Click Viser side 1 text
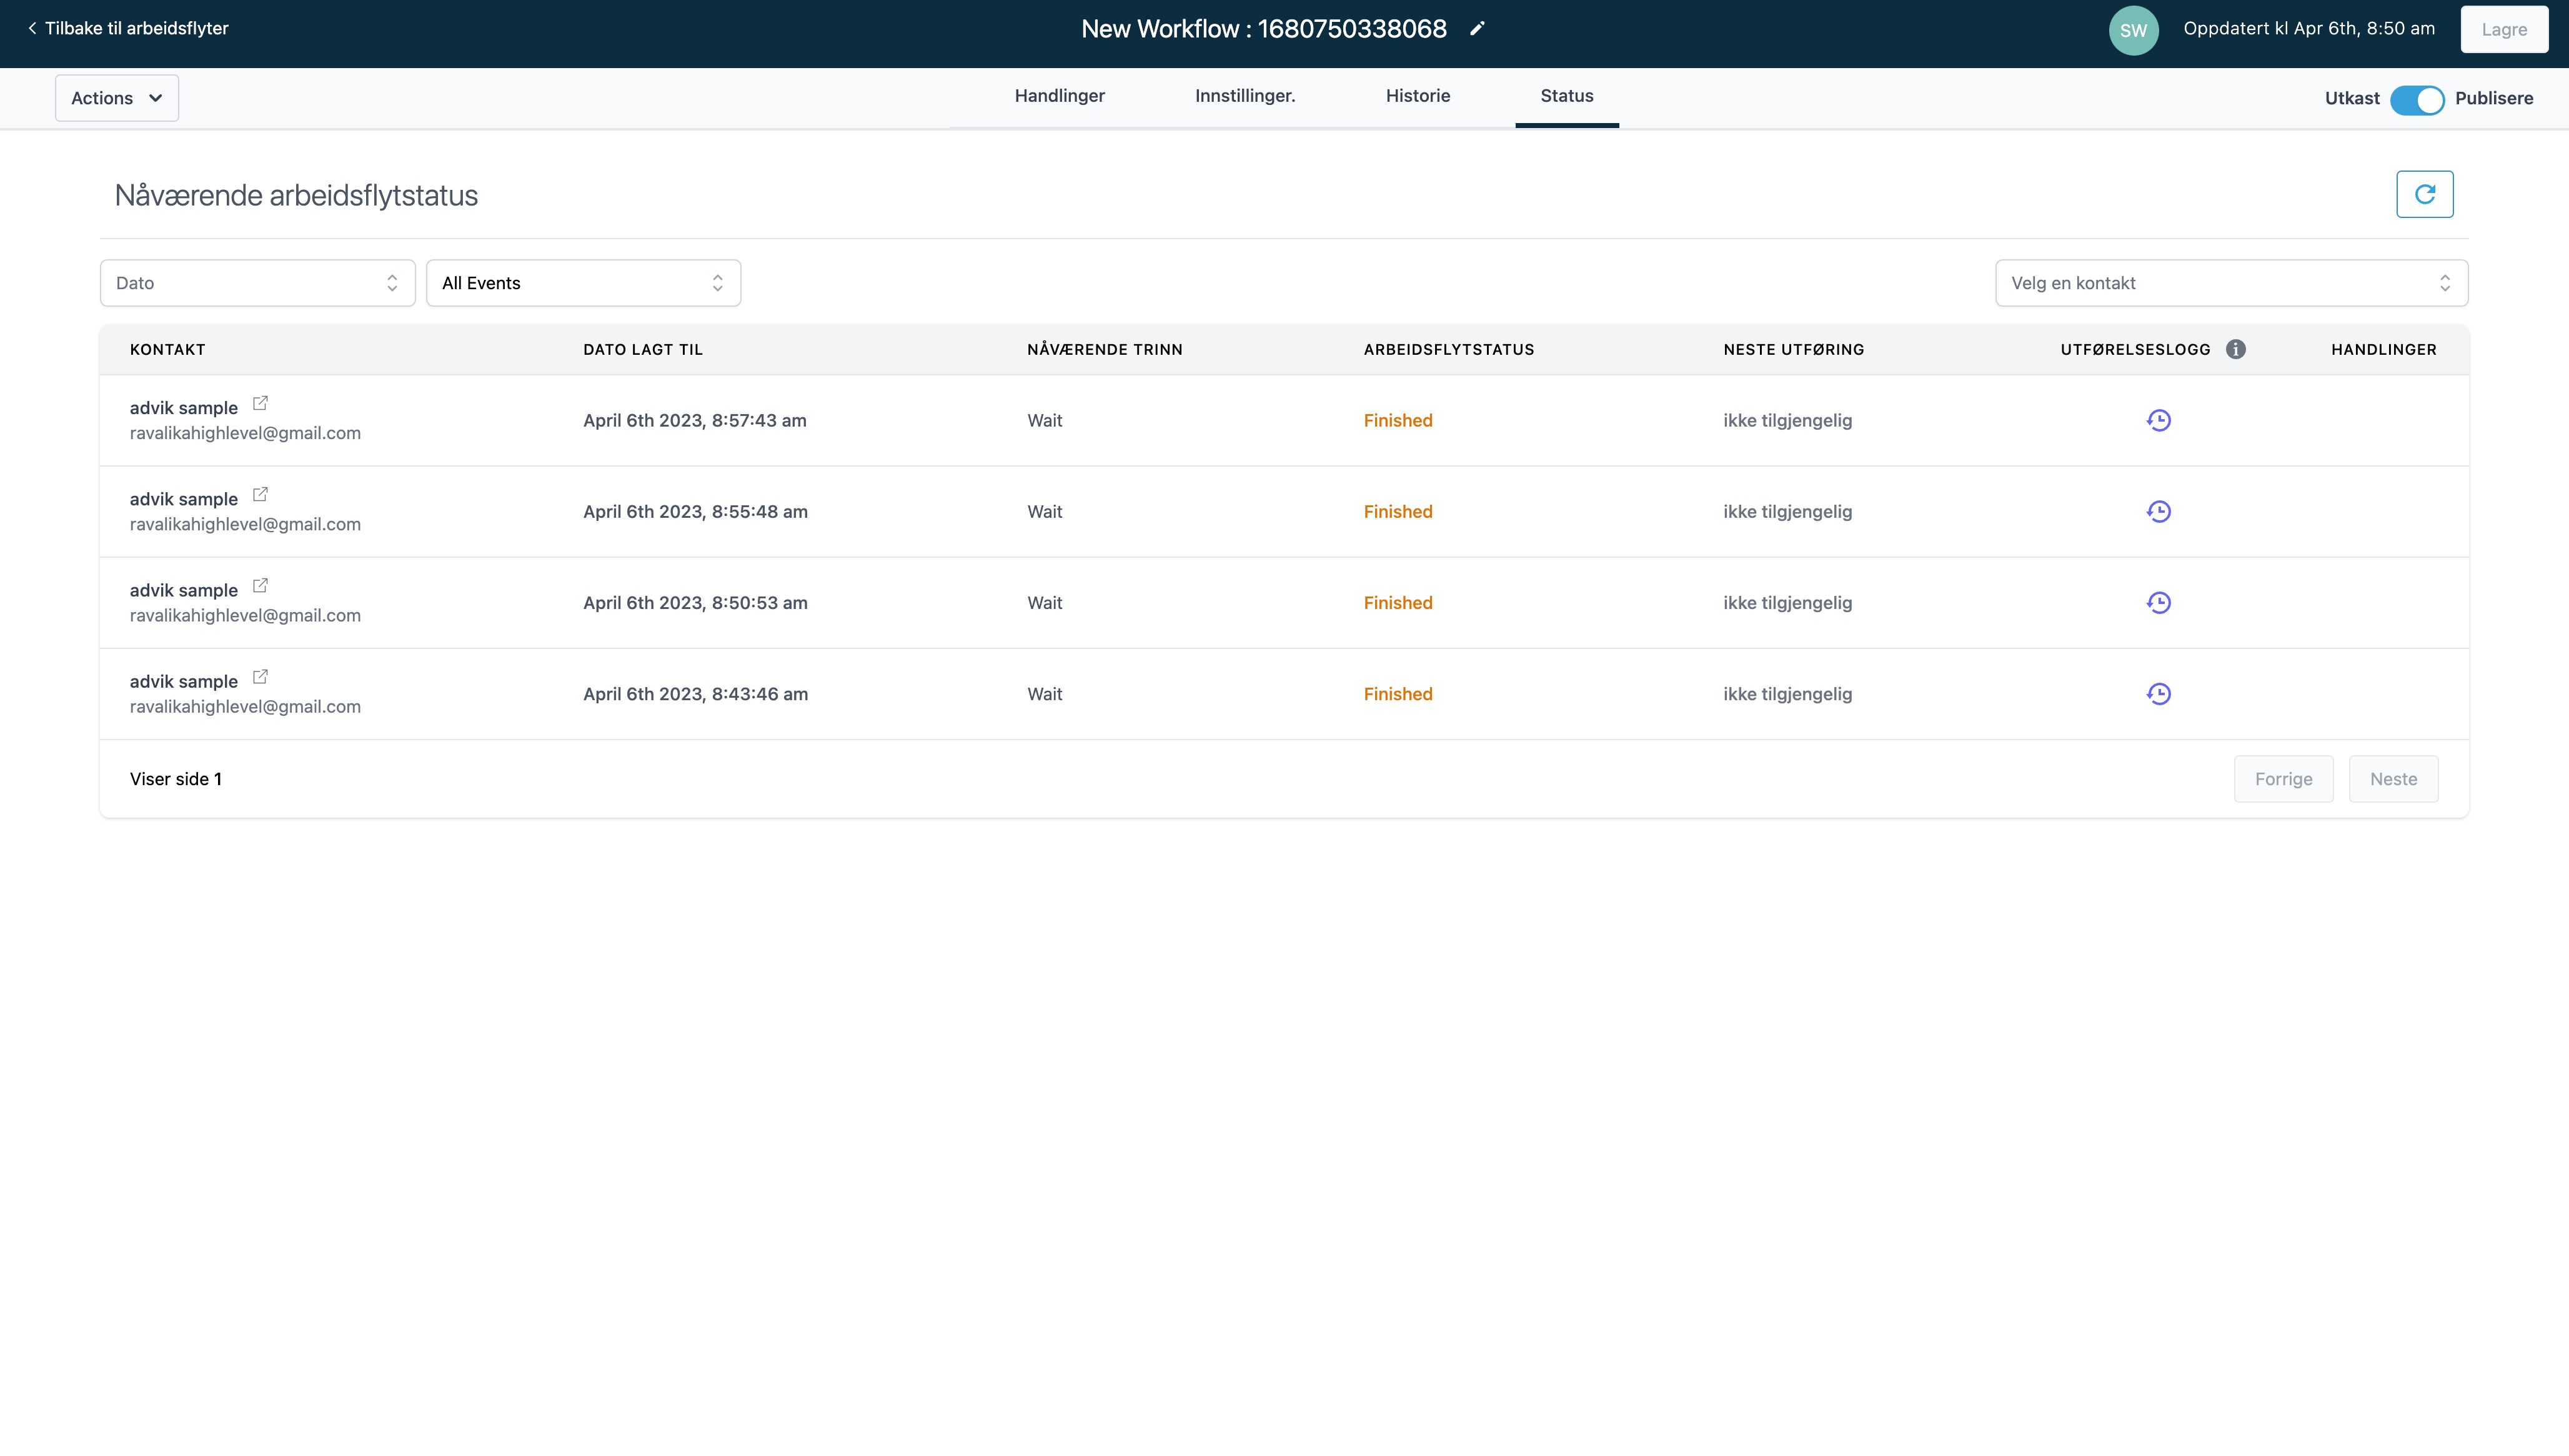The height and width of the screenshot is (1456, 2569). pyautogui.click(x=176, y=778)
